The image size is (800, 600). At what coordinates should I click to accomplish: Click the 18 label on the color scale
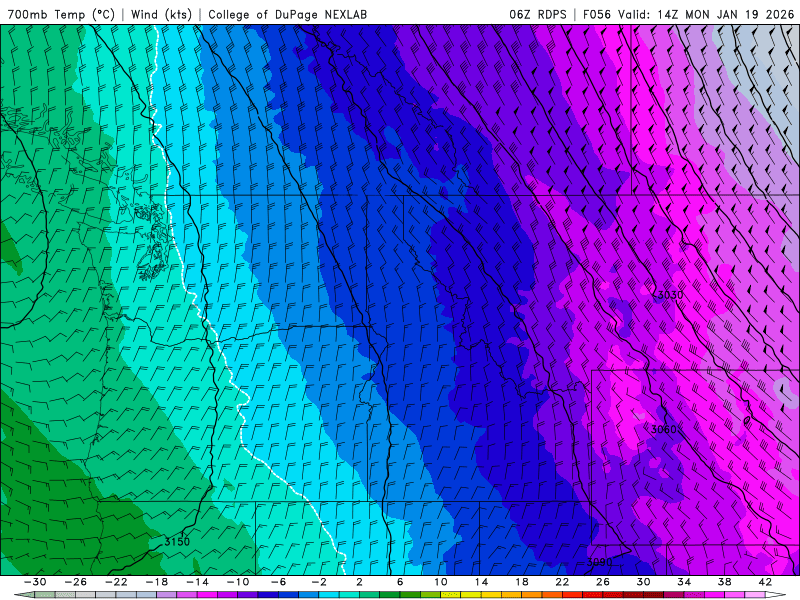click(522, 582)
